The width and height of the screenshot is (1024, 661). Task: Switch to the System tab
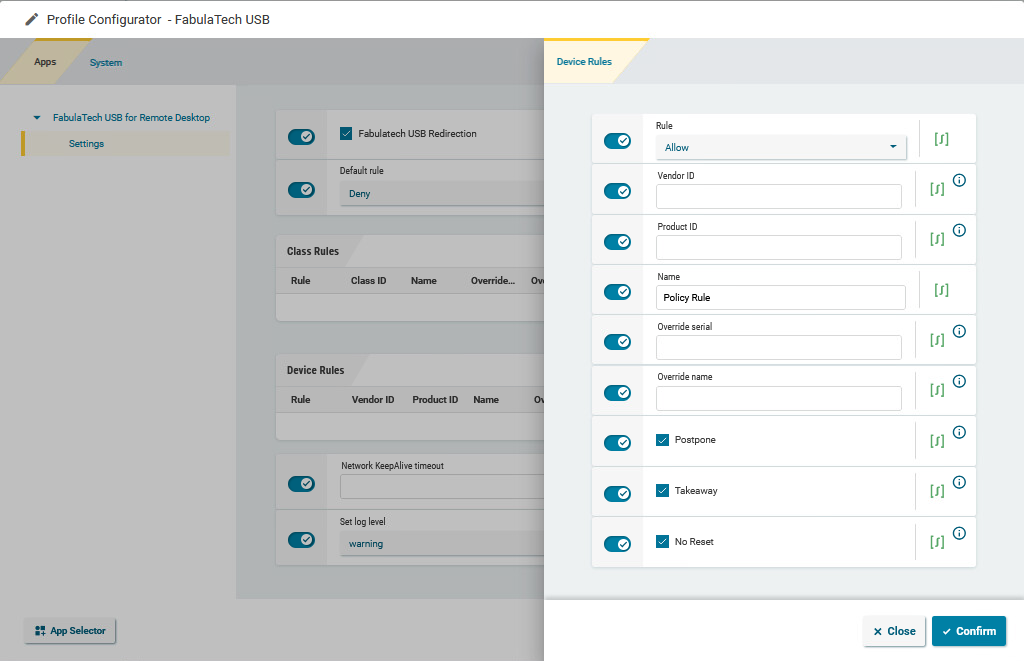(106, 63)
